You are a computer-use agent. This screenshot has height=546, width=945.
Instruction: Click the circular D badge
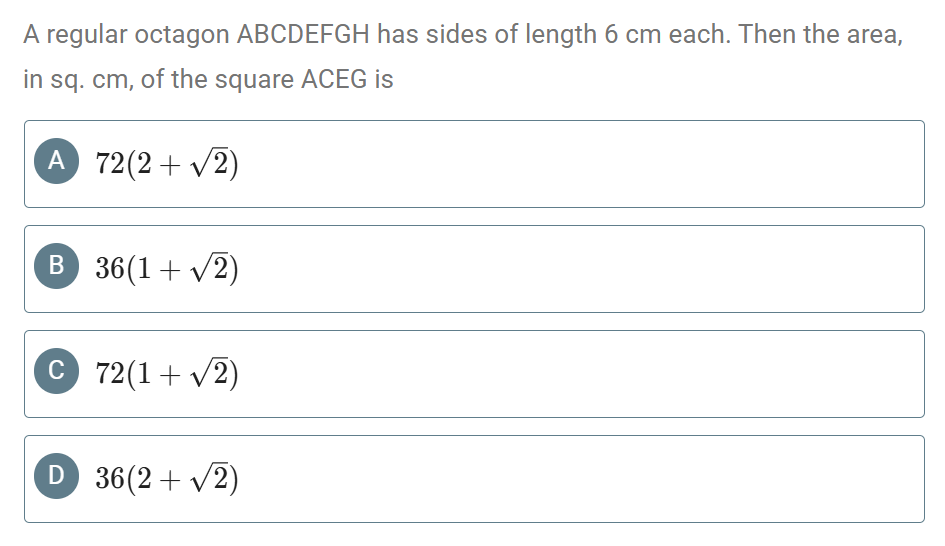tap(56, 476)
